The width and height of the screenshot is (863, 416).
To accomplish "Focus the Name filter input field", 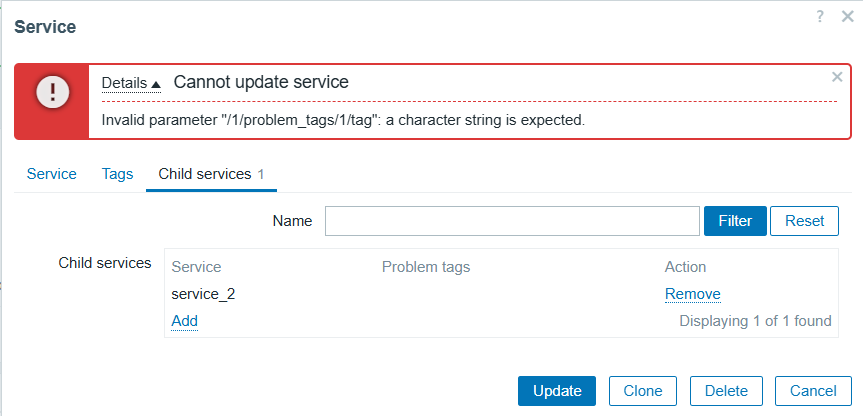I will click(512, 221).
